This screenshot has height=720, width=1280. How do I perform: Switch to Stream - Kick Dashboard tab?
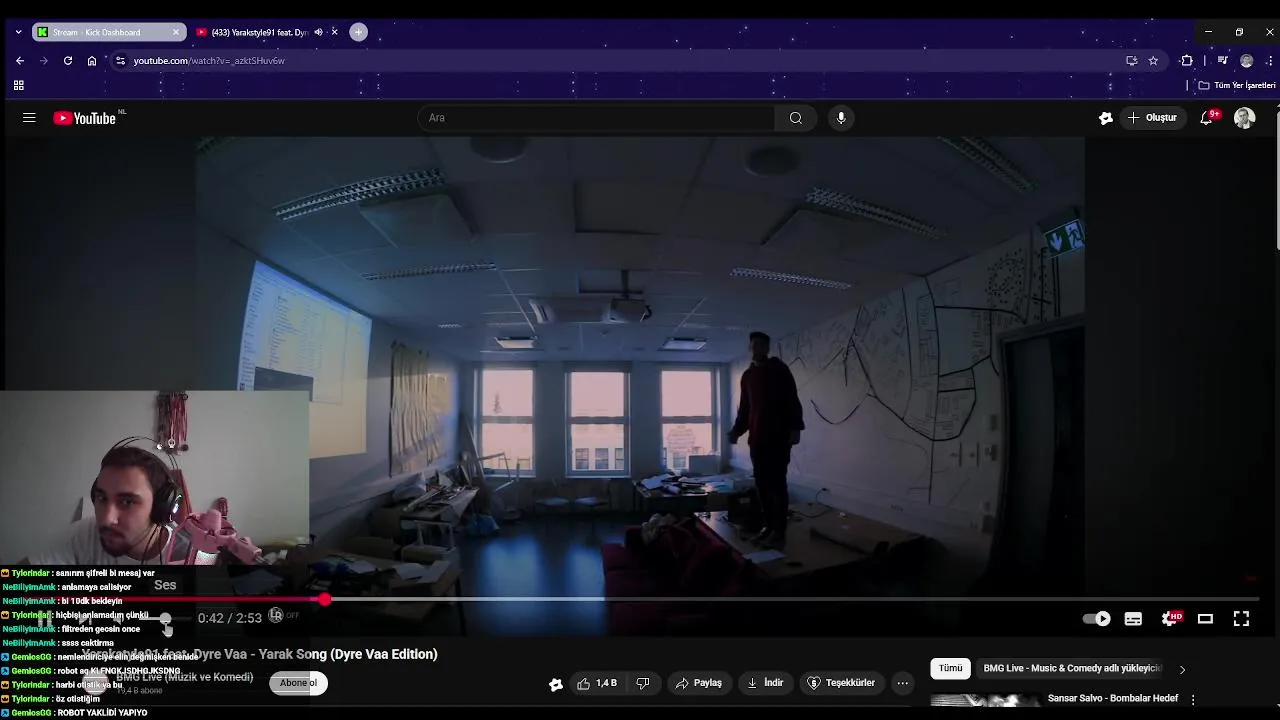[x=108, y=32]
